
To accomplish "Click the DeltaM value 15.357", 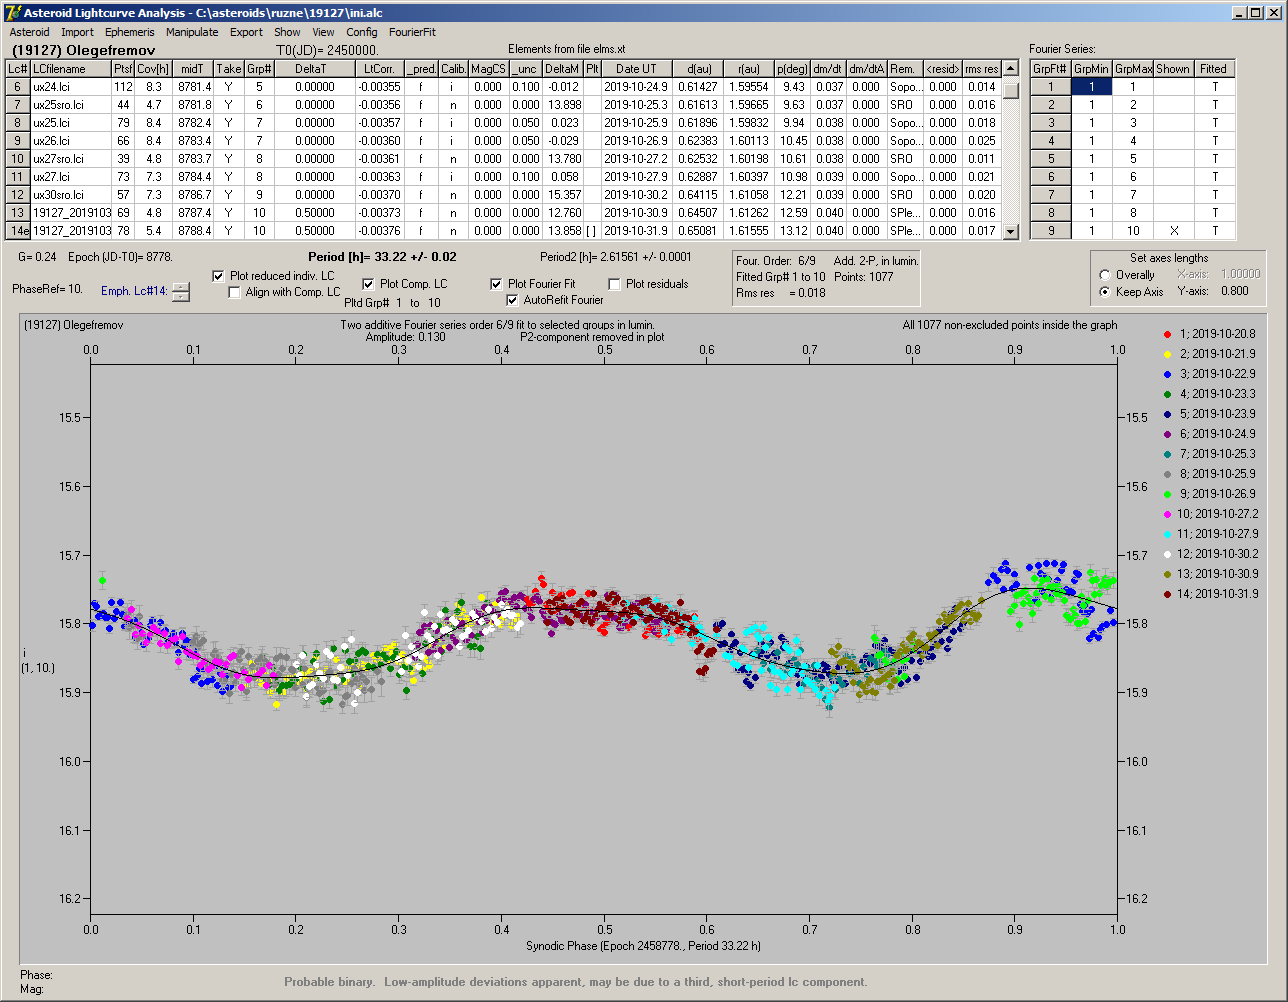I will click(564, 195).
